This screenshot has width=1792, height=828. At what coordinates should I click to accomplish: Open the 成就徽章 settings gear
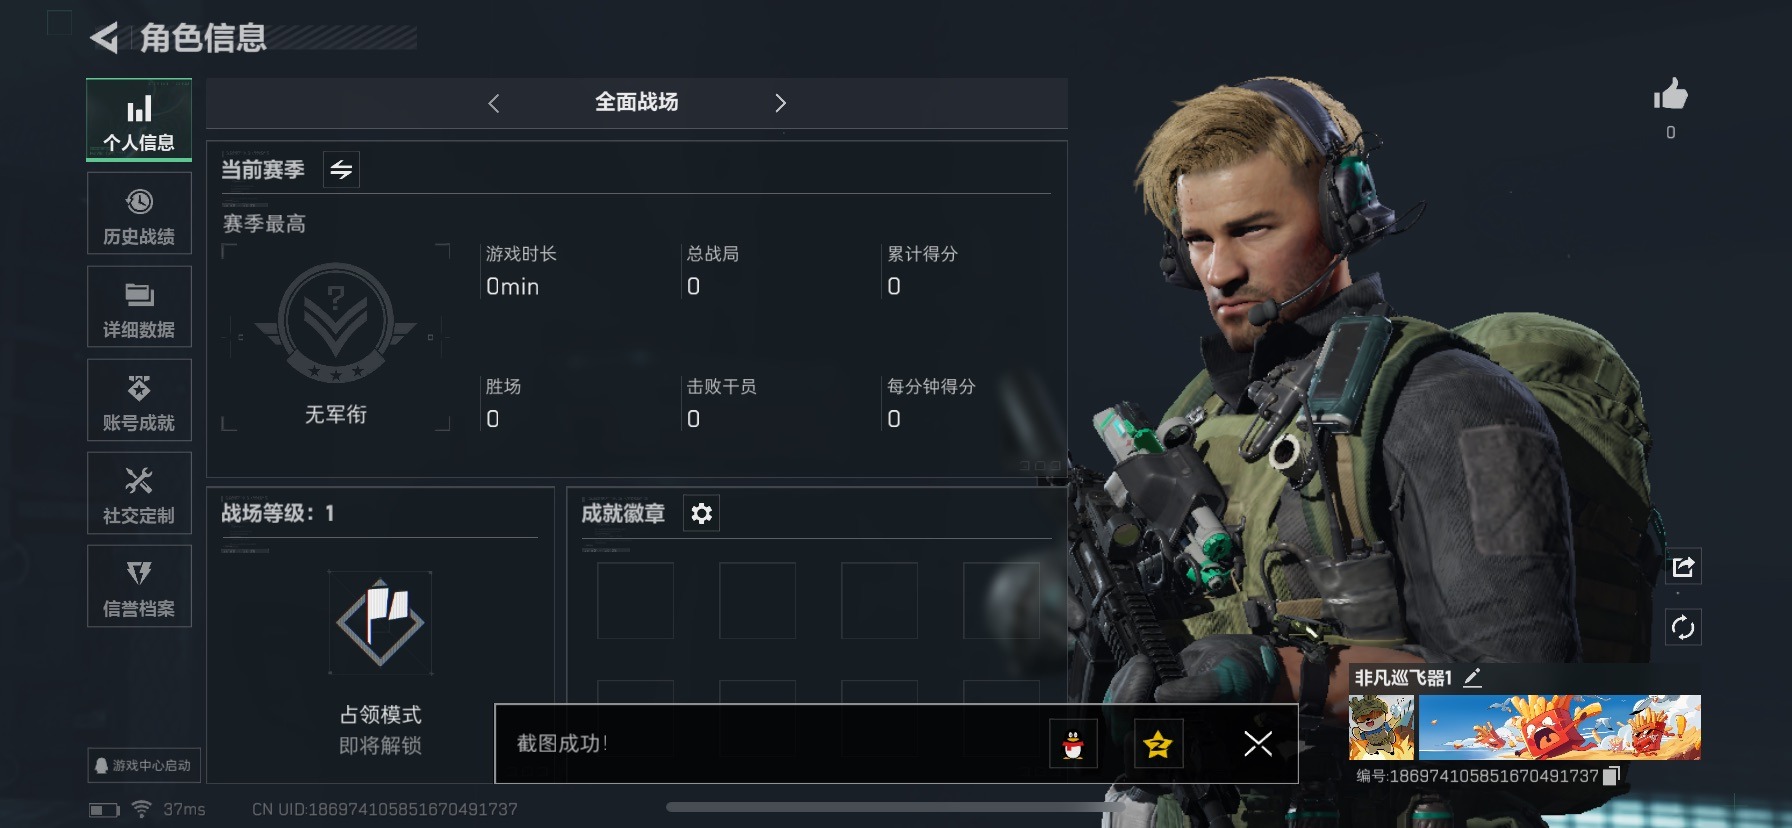pyautogui.click(x=702, y=513)
